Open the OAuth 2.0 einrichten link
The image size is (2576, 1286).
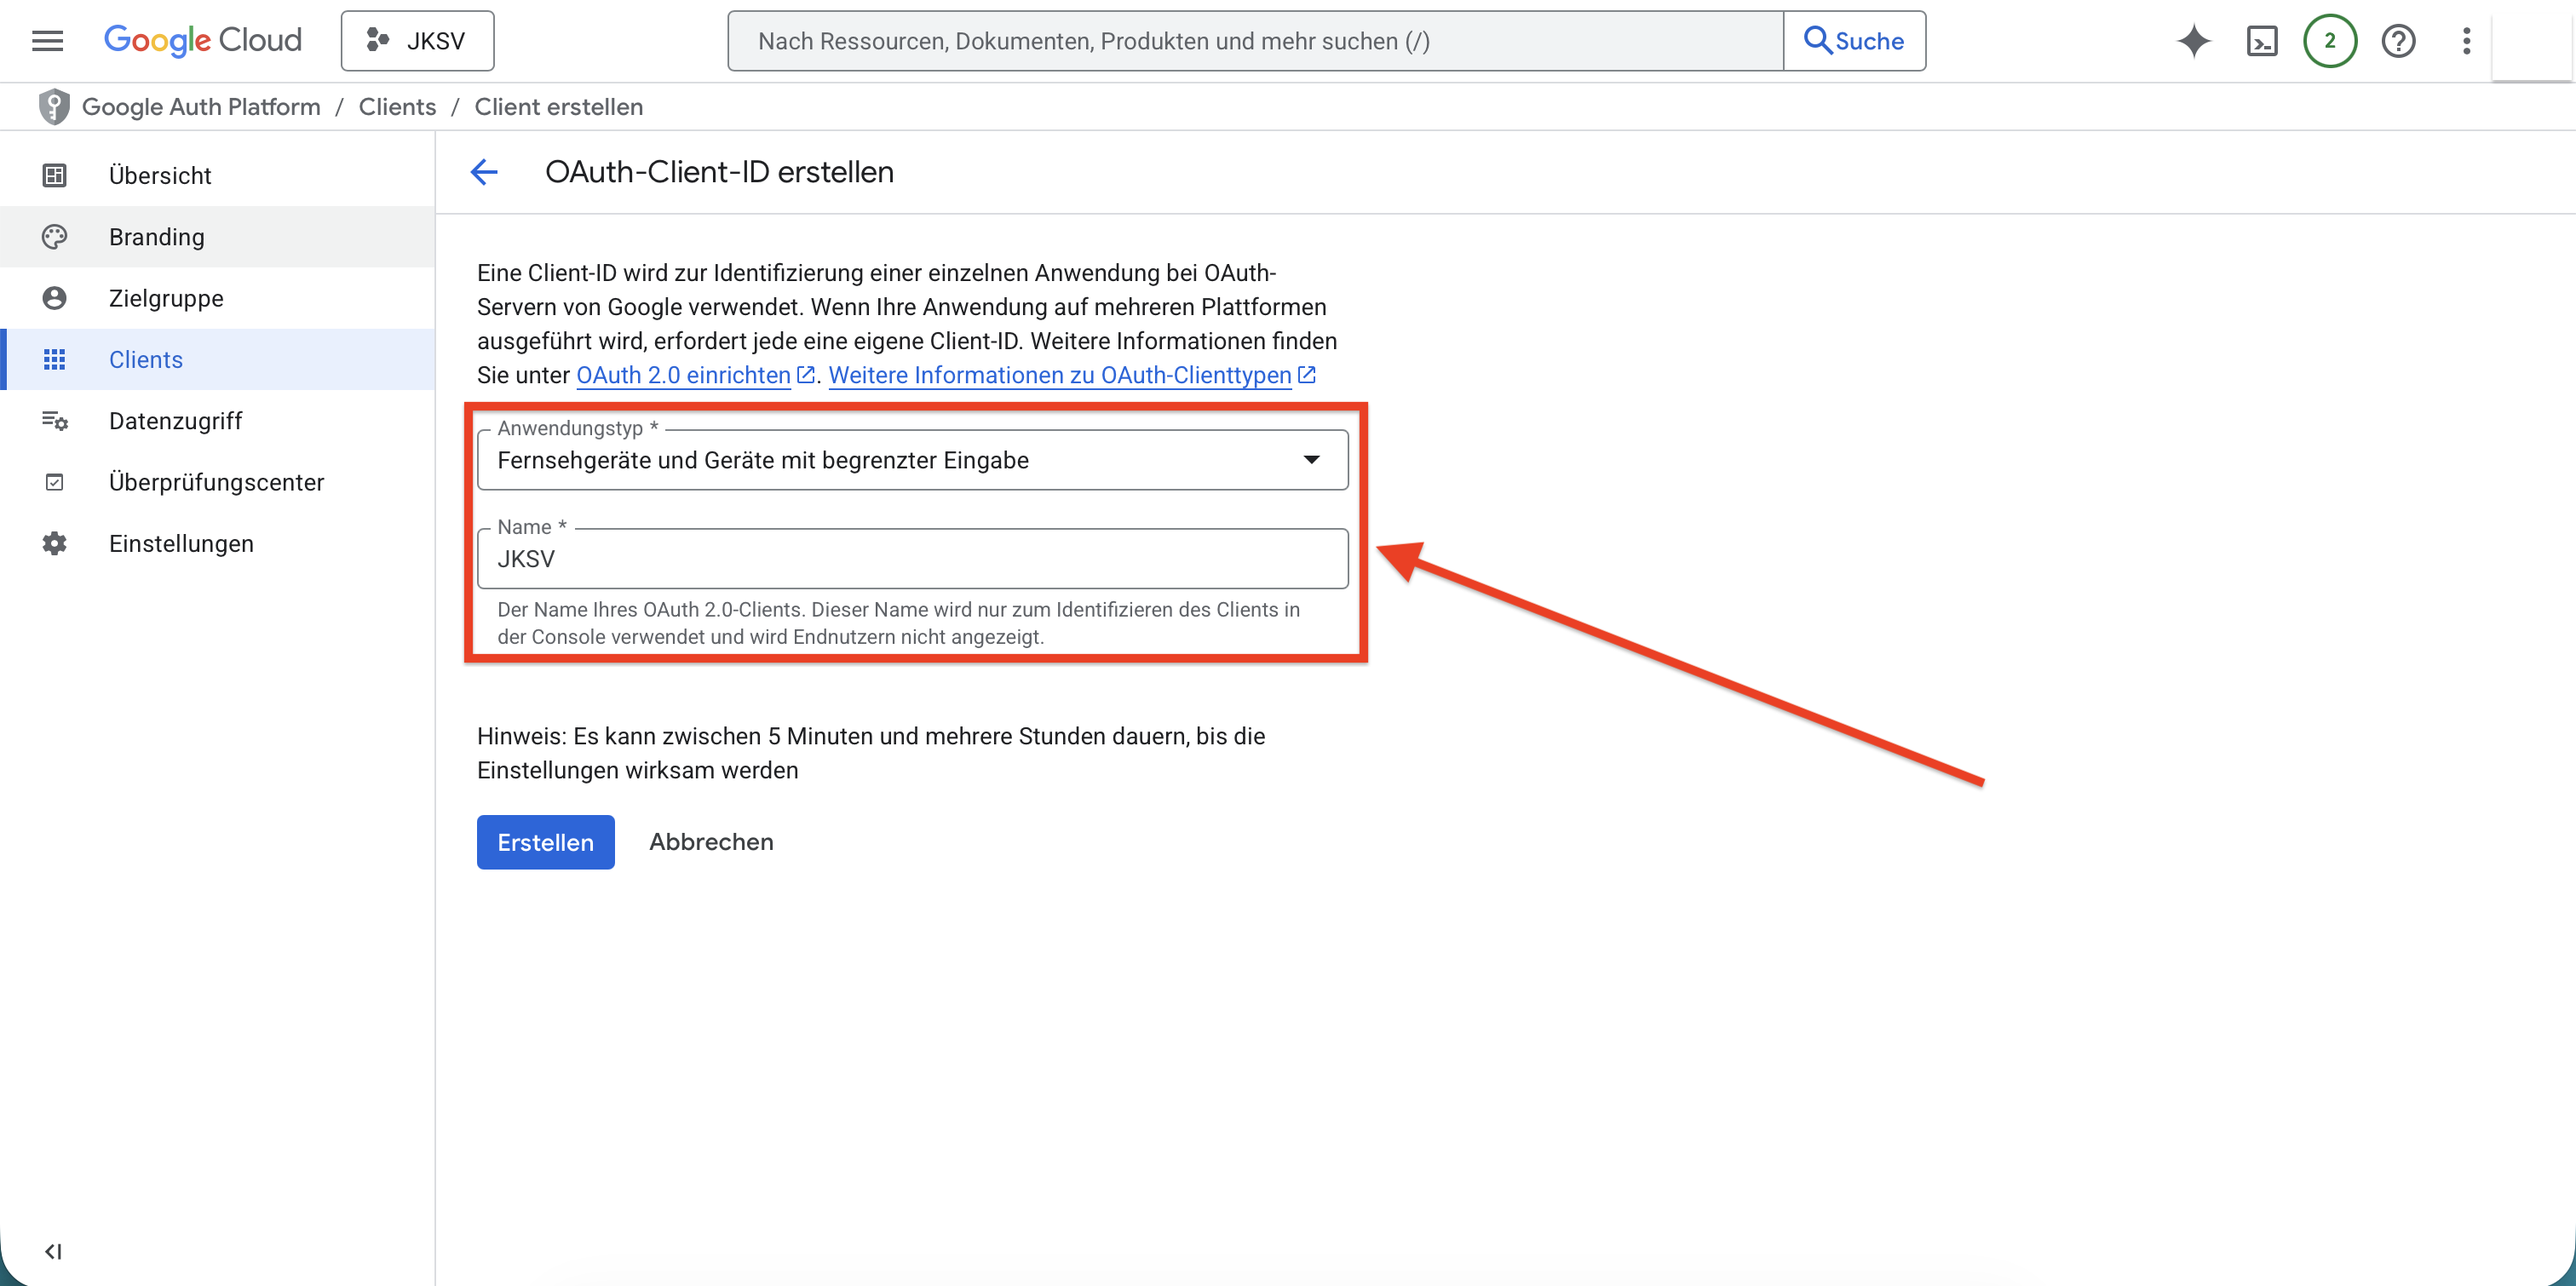coord(683,375)
